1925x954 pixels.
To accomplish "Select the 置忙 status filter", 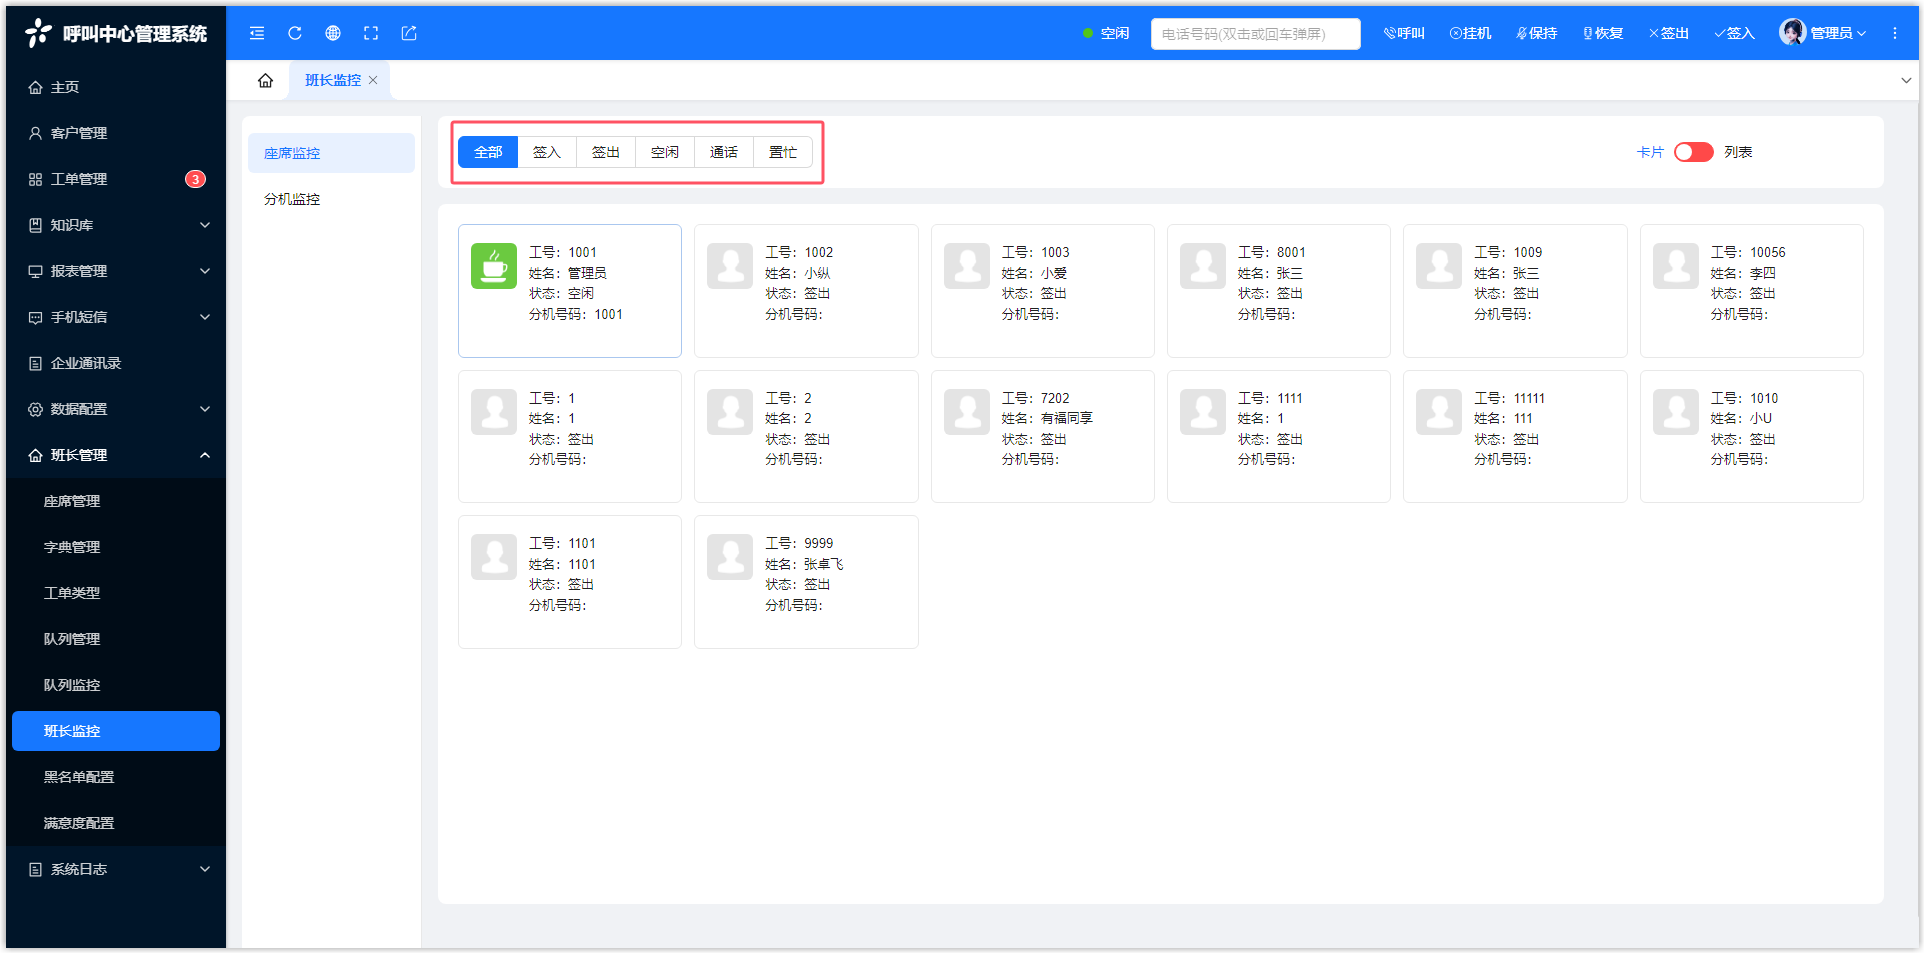I will coord(782,152).
